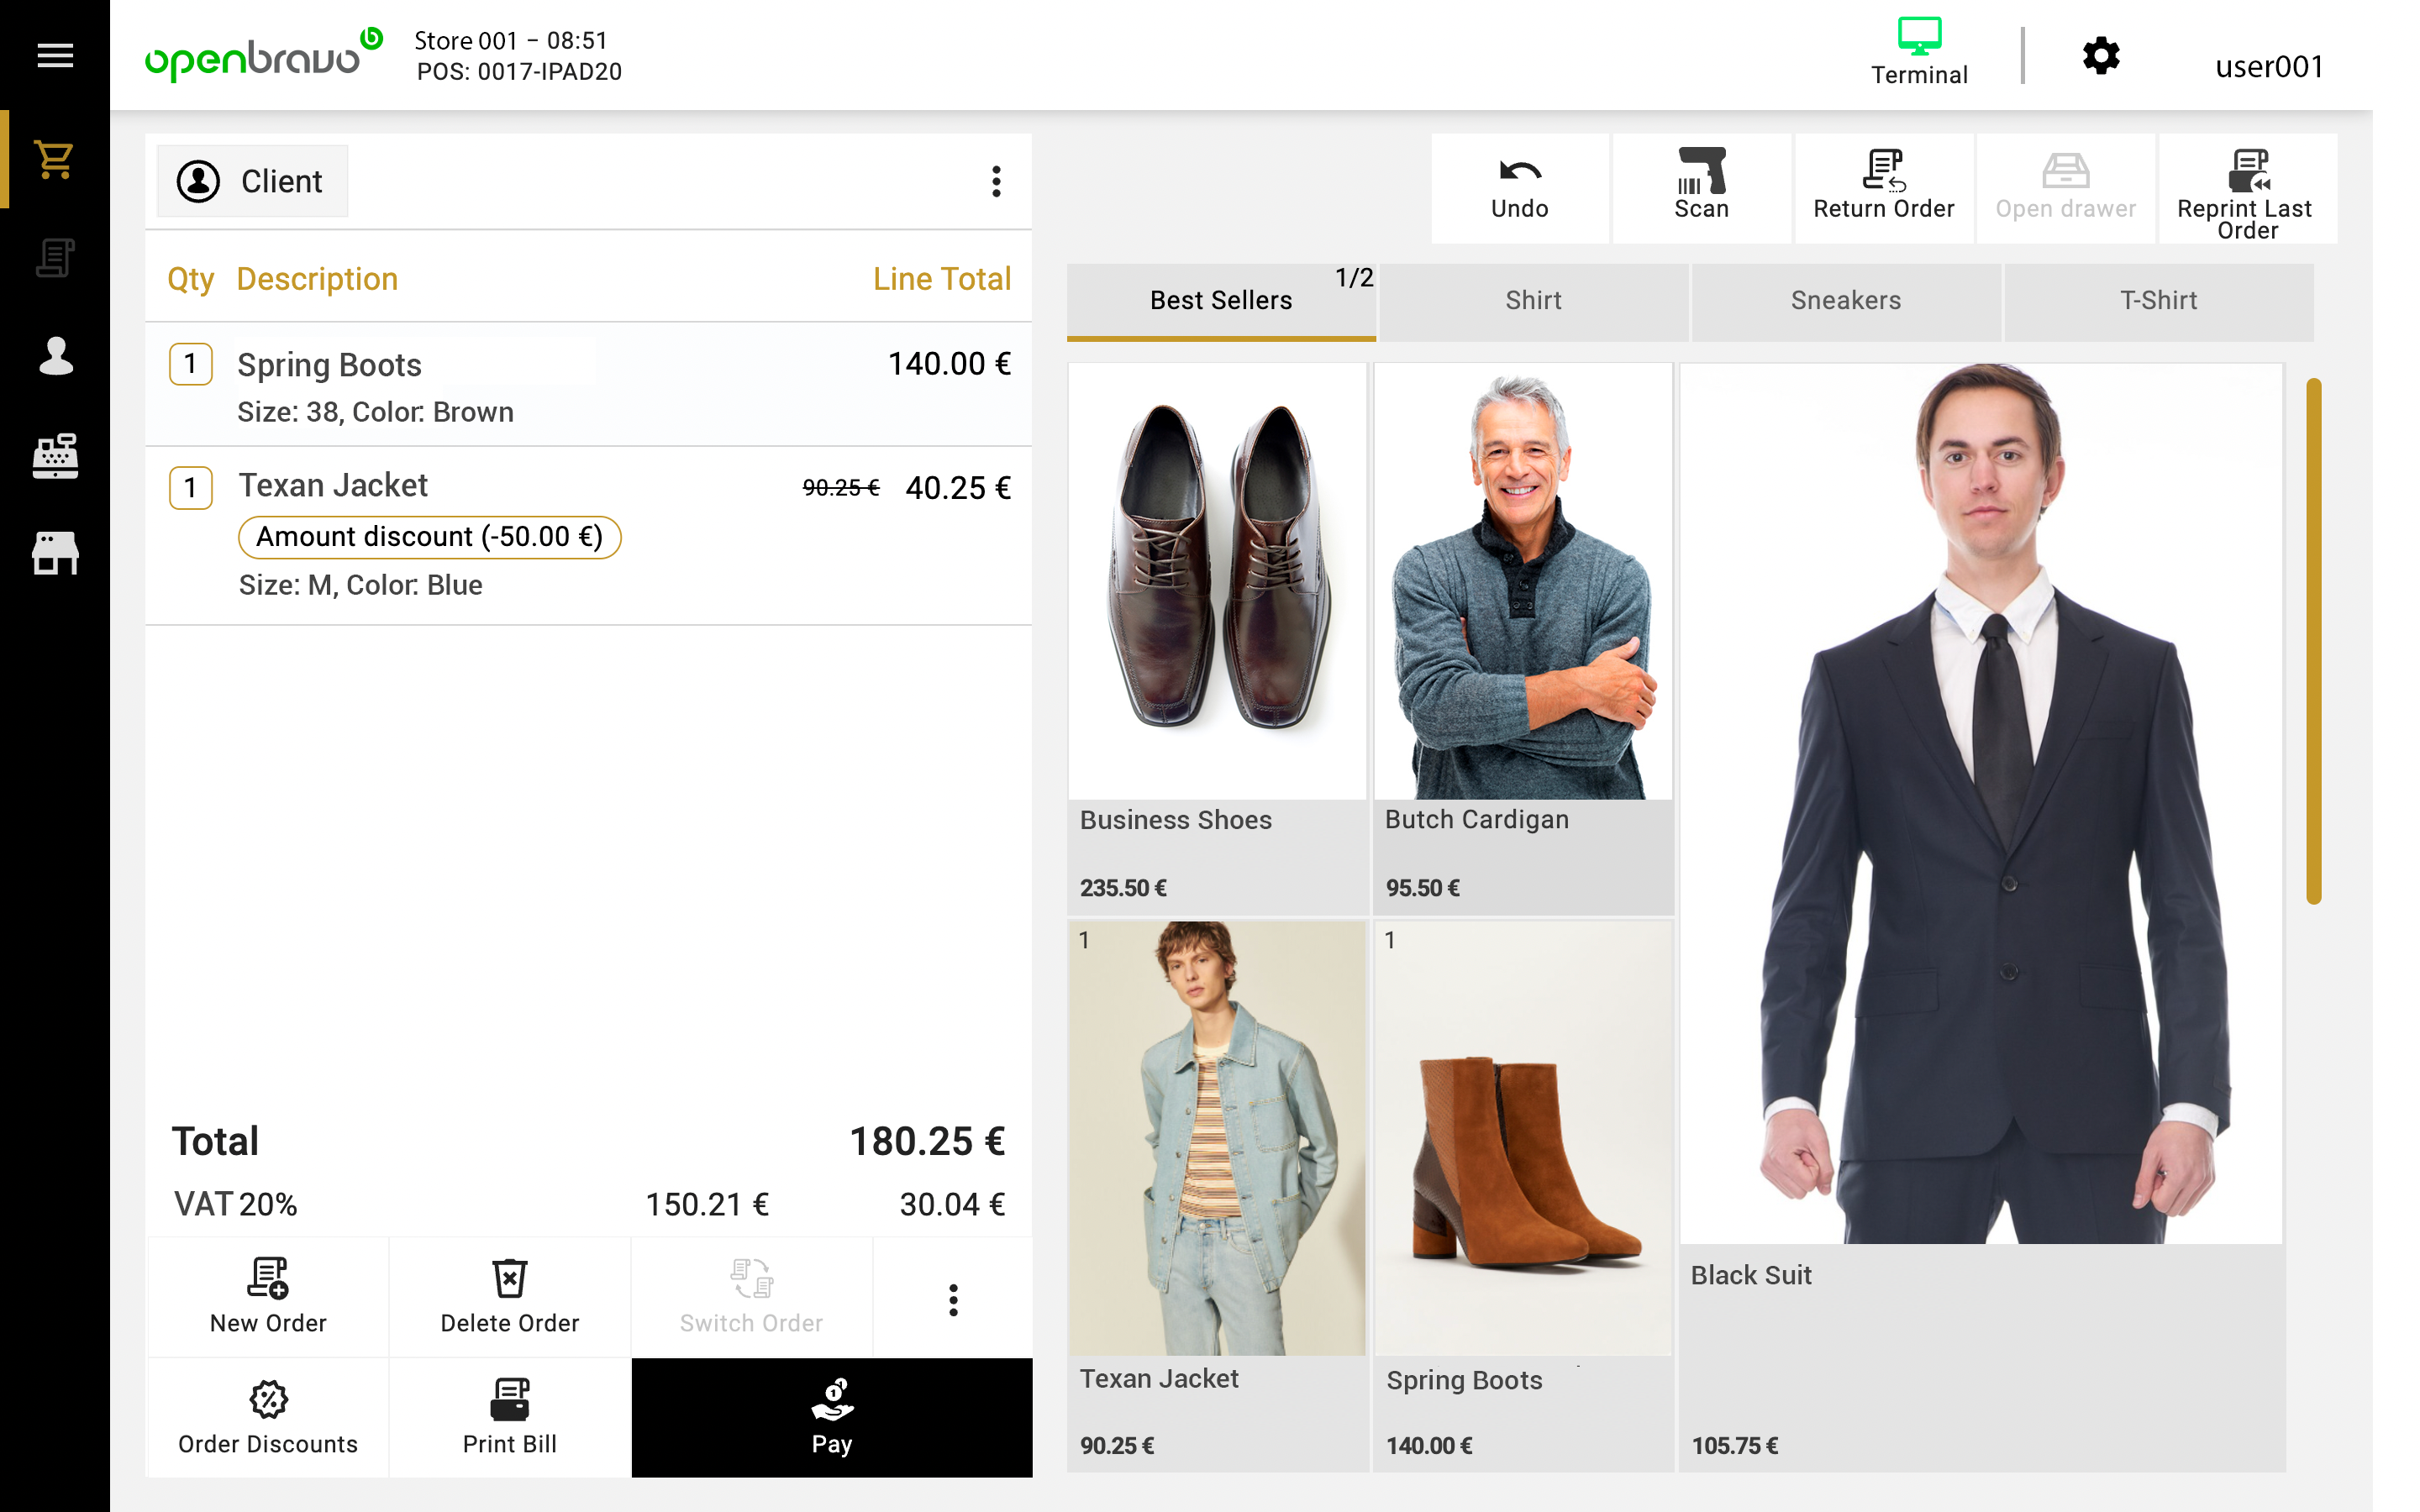The width and height of the screenshot is (2420, 1512).
Task: Select the customers icon in the sidebar
Action: pyautogui.click(x=54, y=356)
